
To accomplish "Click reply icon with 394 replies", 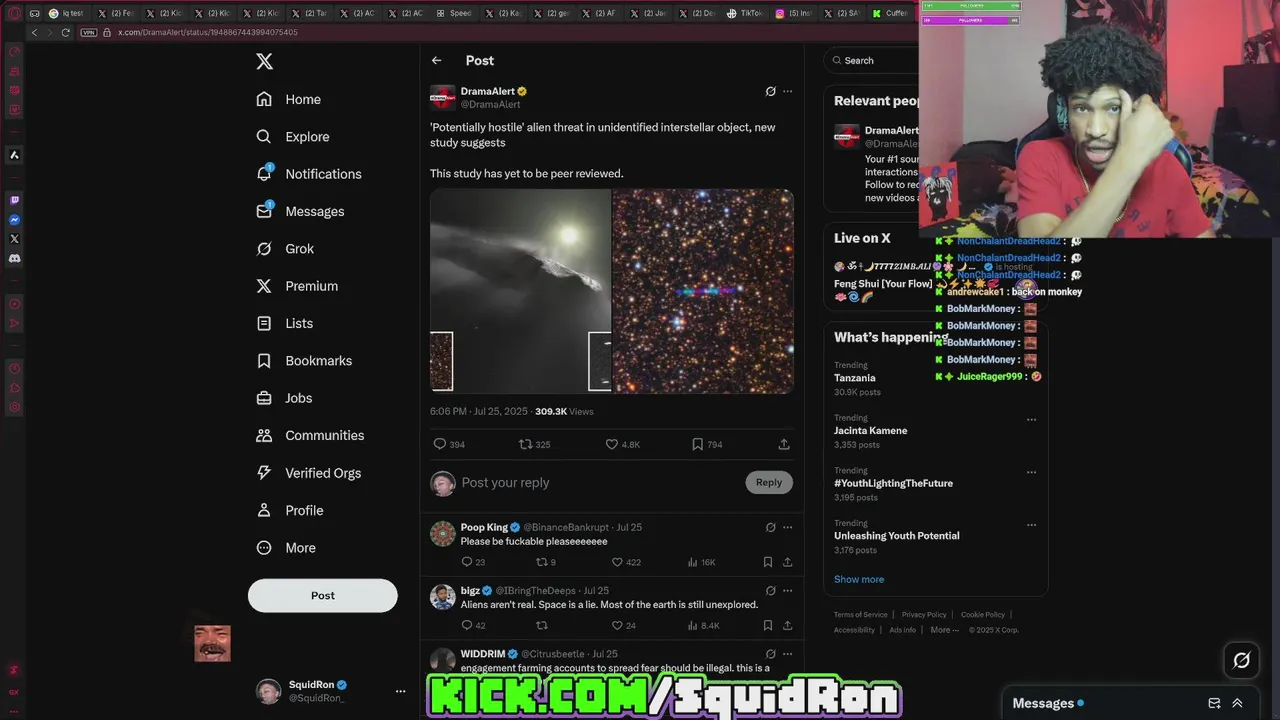I will [449, 444].
